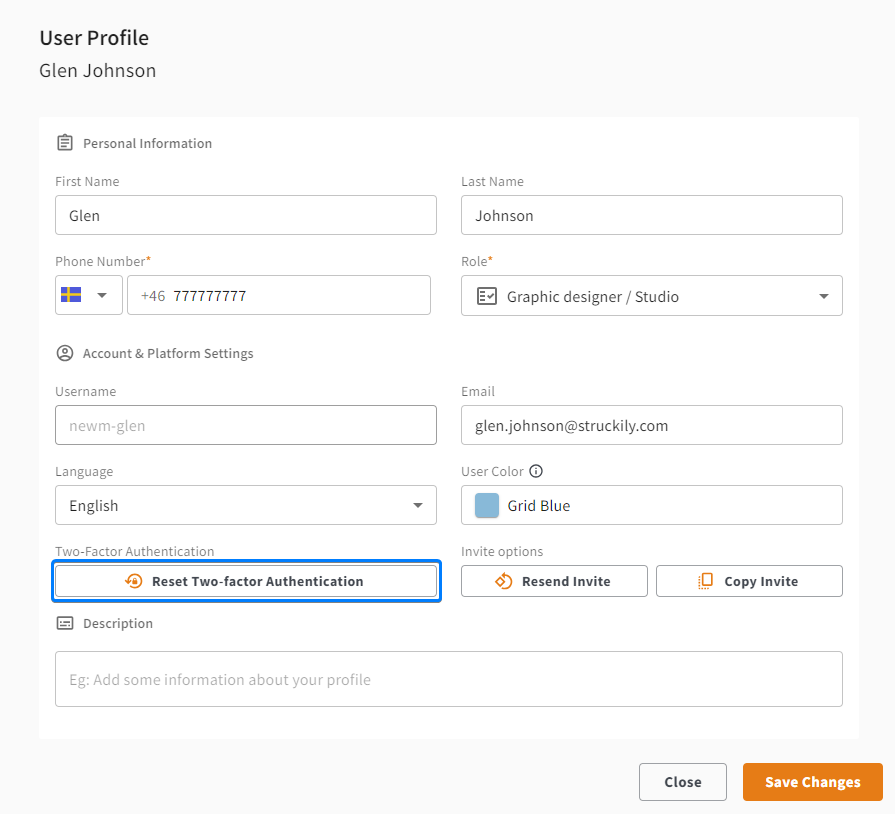This screenshot has width=895, height=814.
Task: Click the checklist icon inside the Role field
Action: [485, 296]
